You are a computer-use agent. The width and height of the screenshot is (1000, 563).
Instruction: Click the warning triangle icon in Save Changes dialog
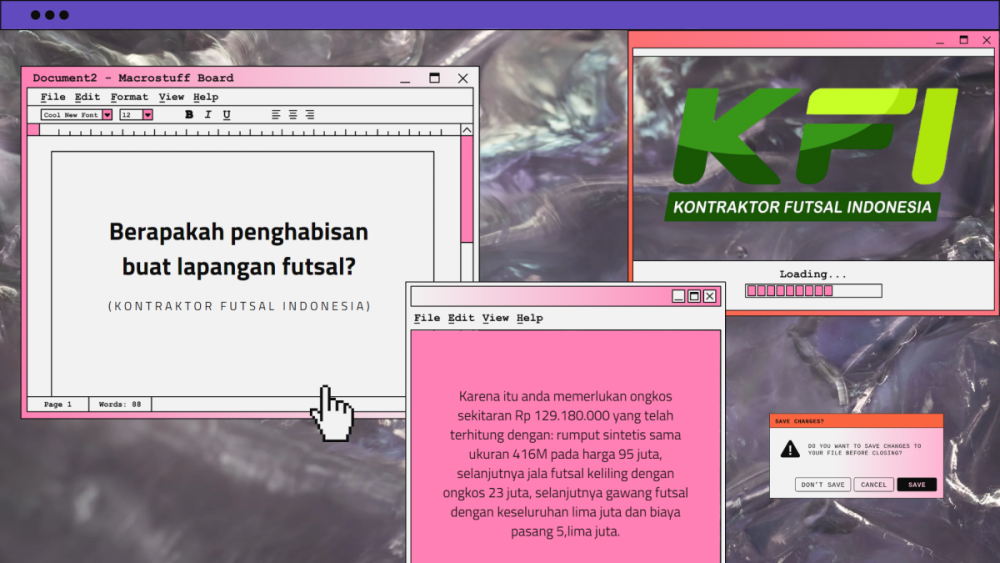point(790,449)
